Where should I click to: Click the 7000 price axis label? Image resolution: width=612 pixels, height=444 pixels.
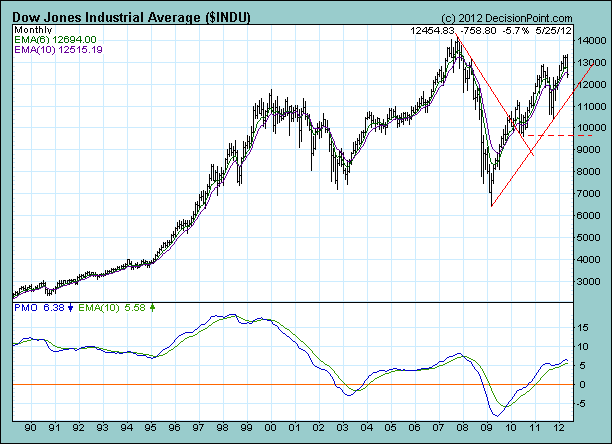(588, 194)
